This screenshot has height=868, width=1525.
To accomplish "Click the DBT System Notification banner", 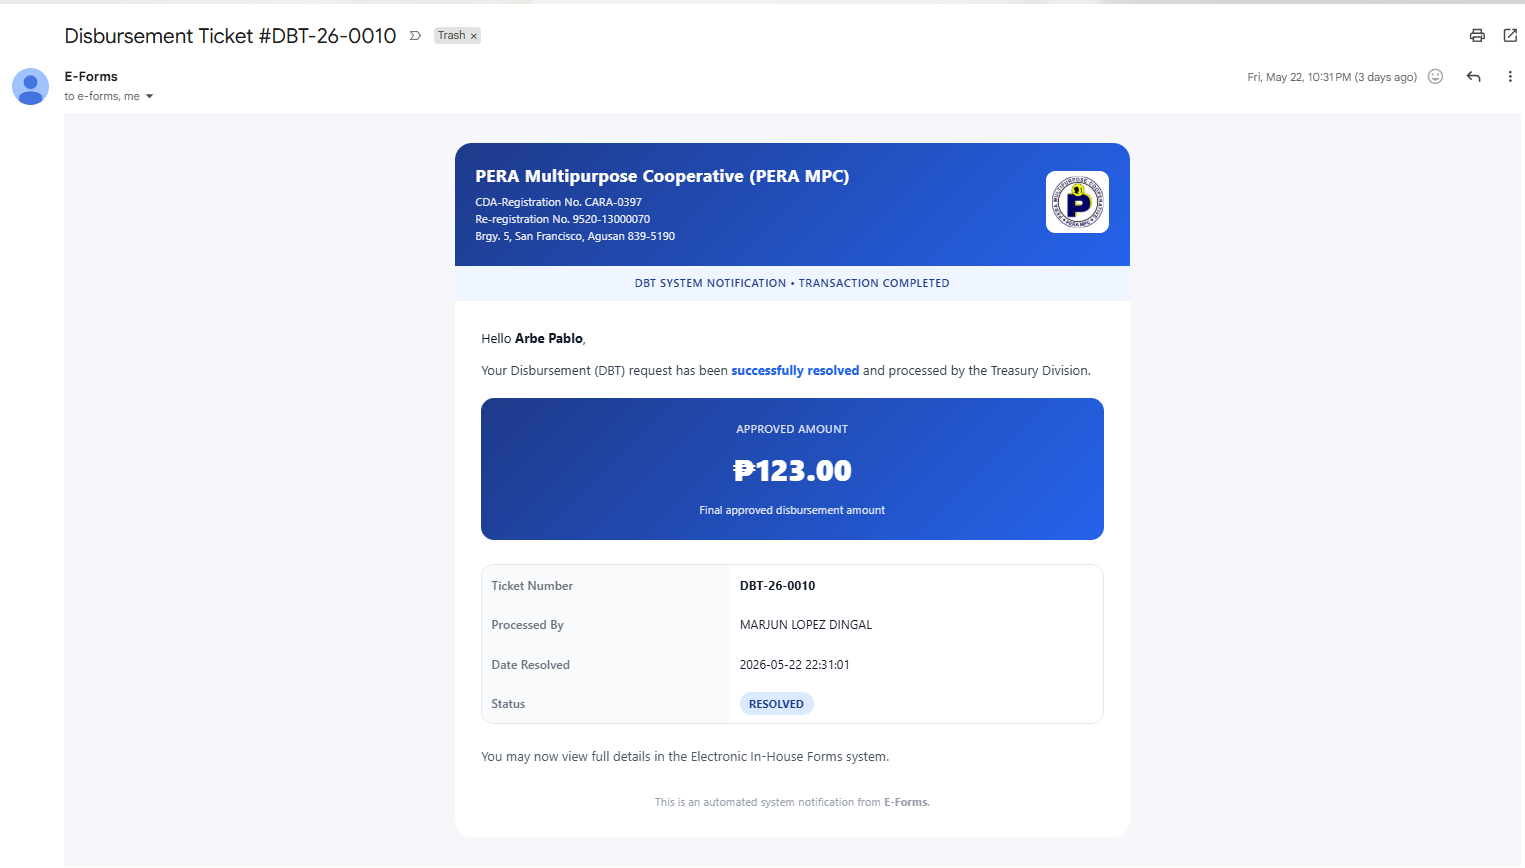I will click(x=792, y=283).
